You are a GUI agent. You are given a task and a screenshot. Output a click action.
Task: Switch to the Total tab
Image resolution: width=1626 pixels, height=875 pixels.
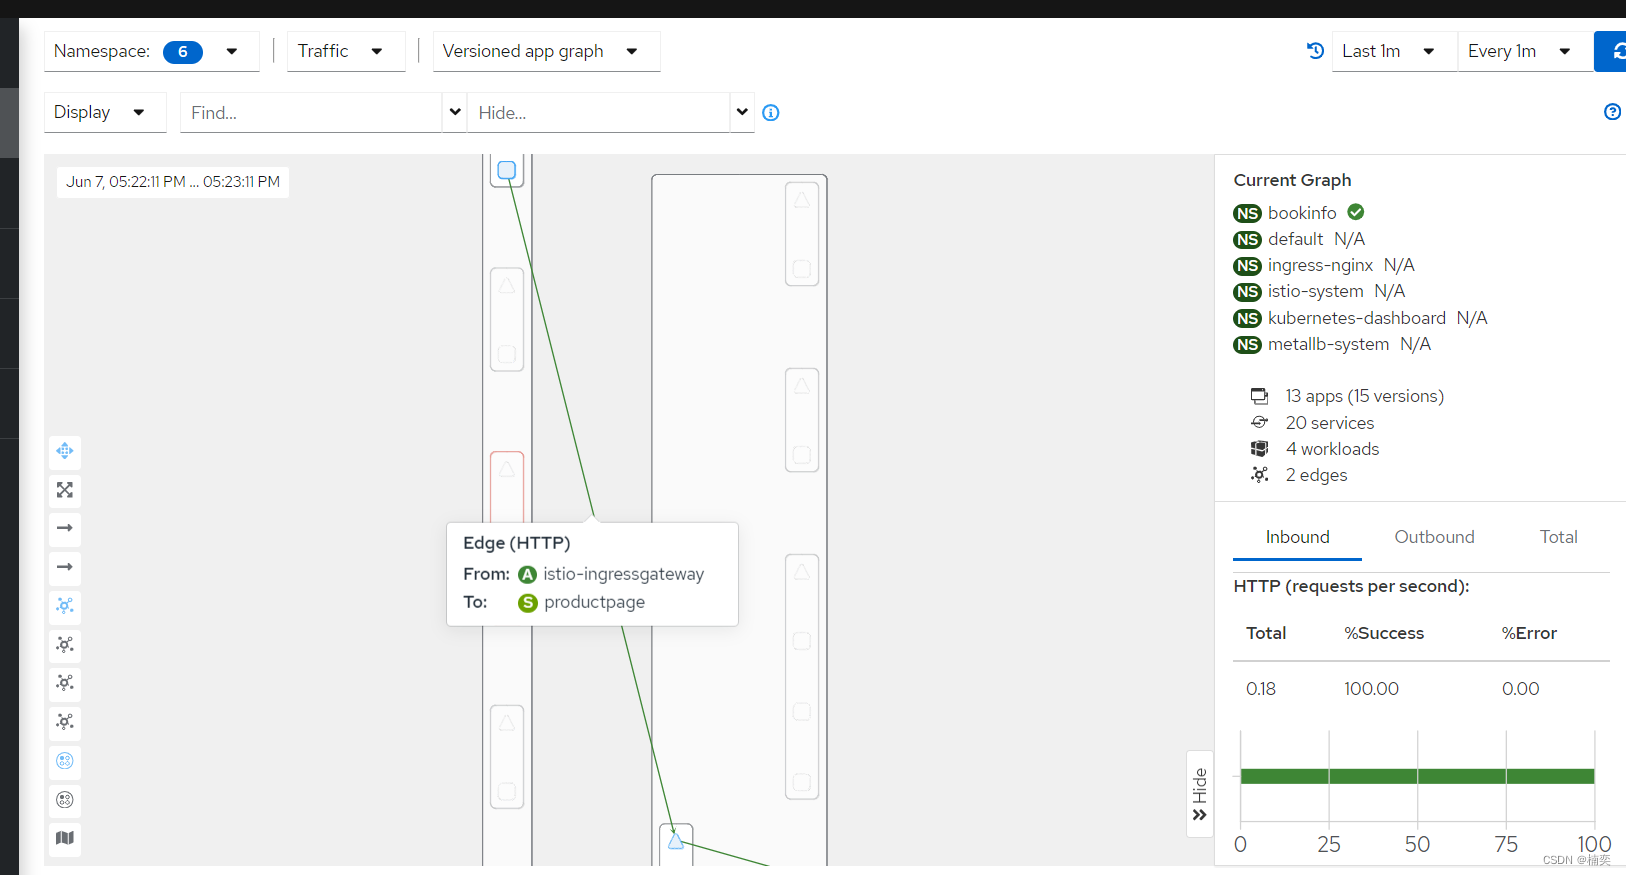point(1558,537)
